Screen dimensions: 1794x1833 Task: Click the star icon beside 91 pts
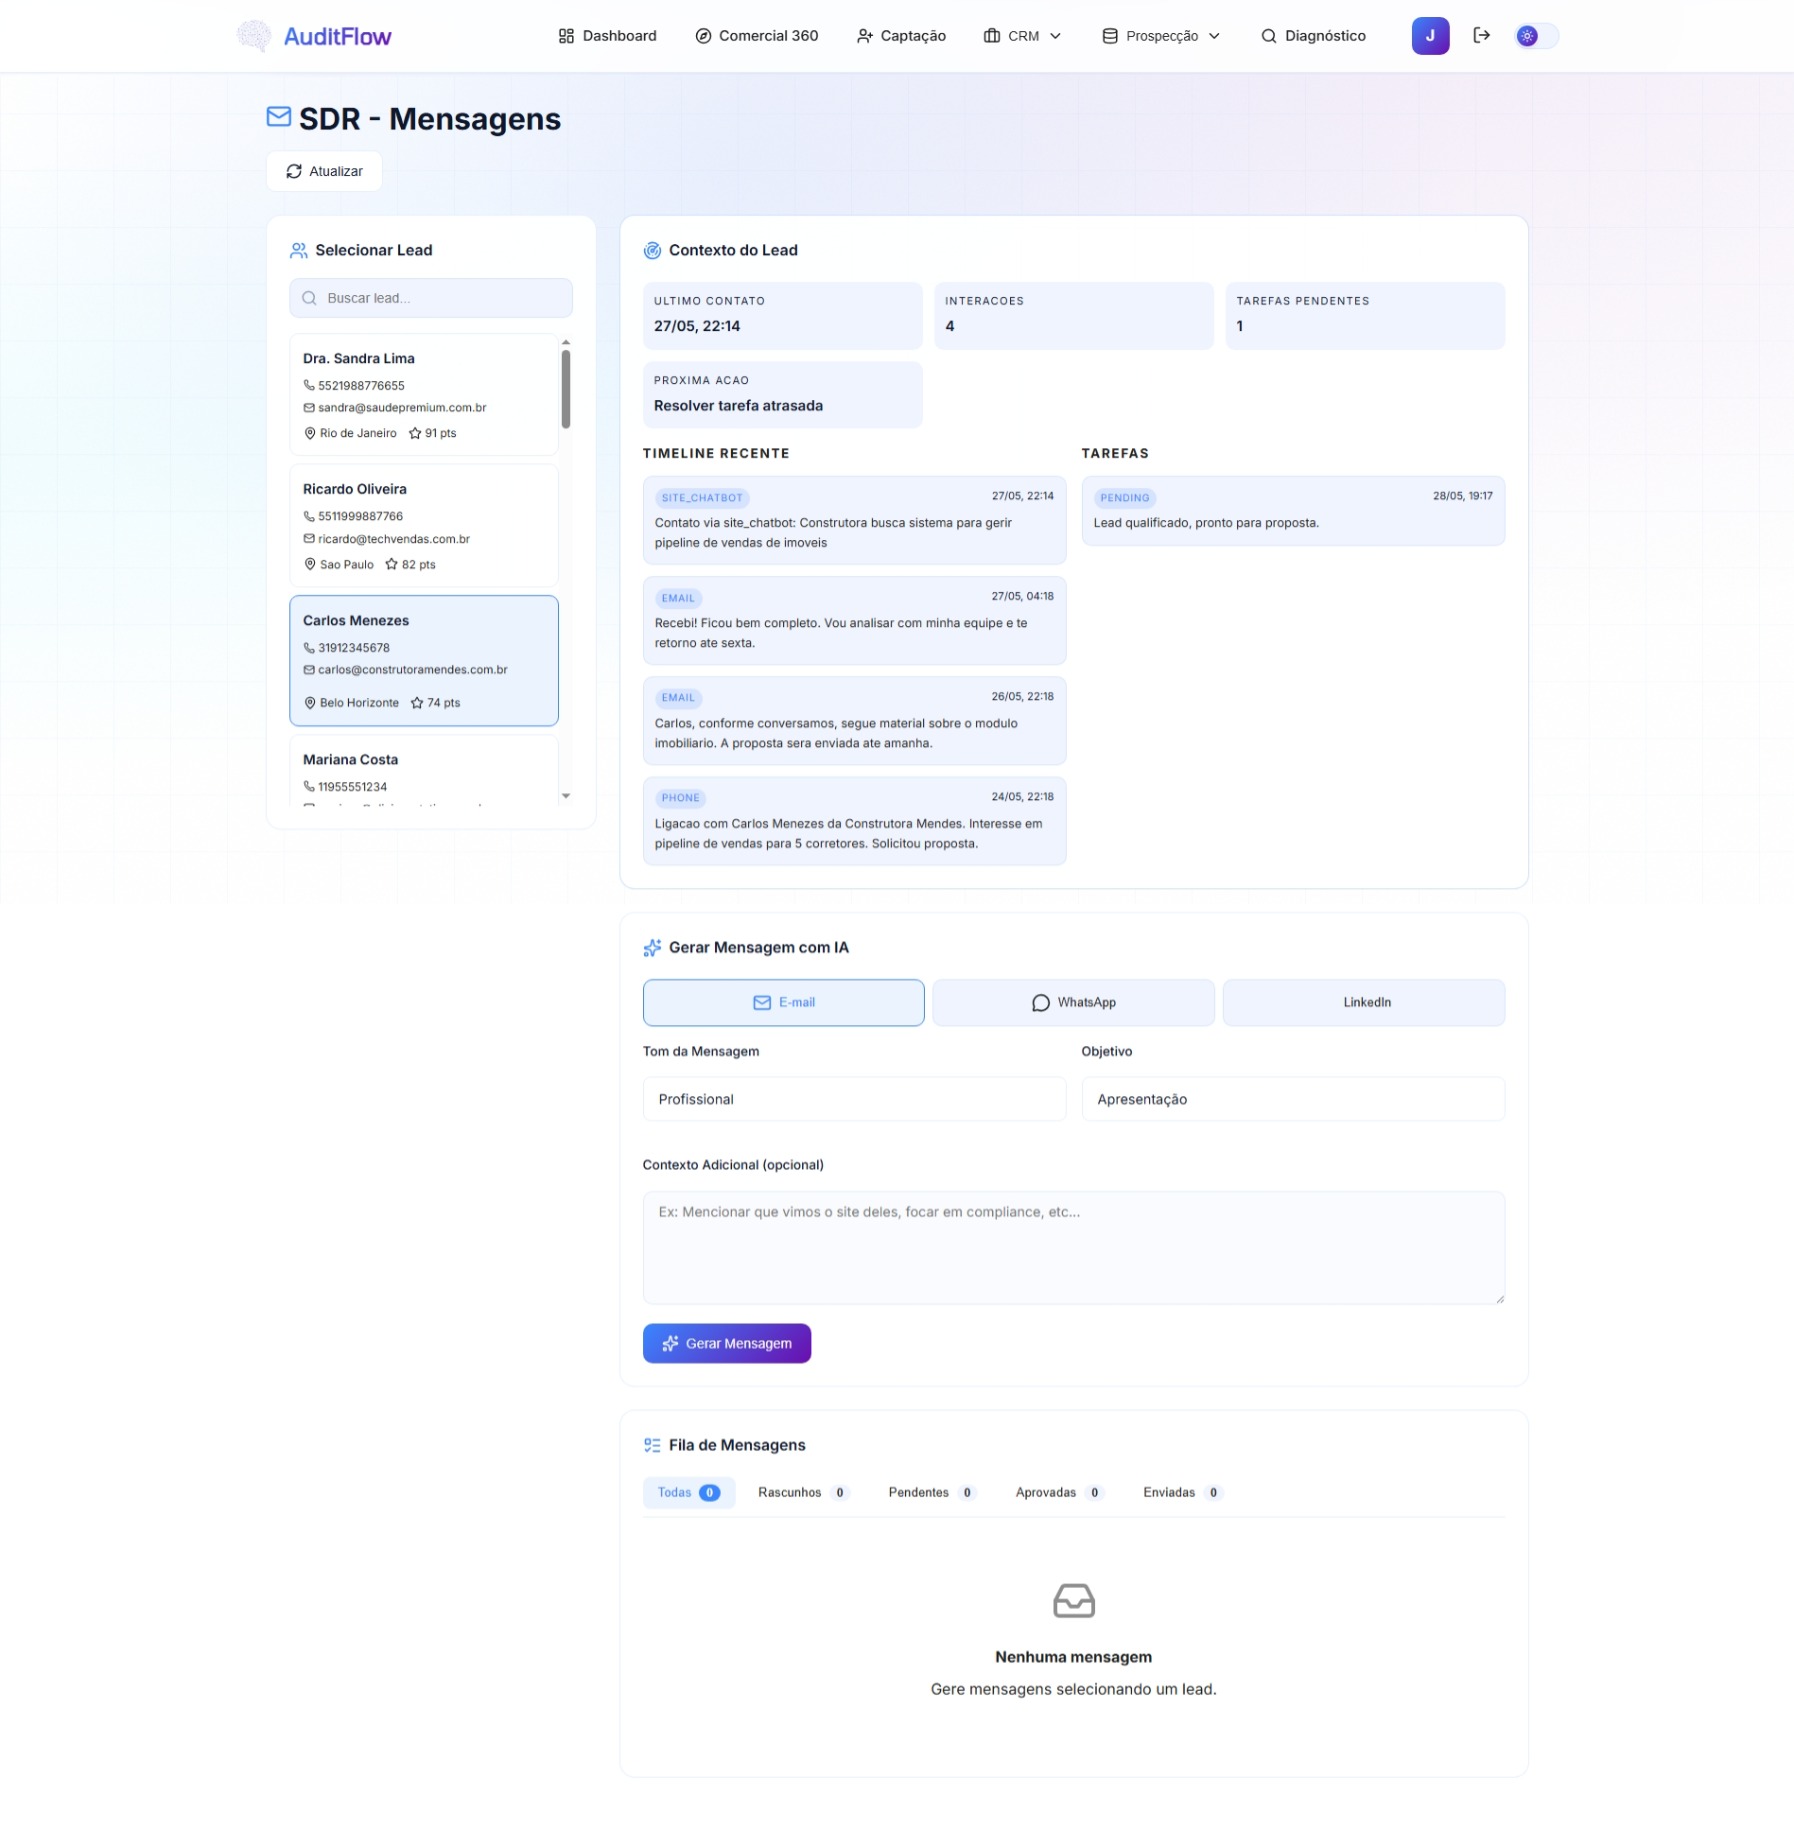point(415,433)
